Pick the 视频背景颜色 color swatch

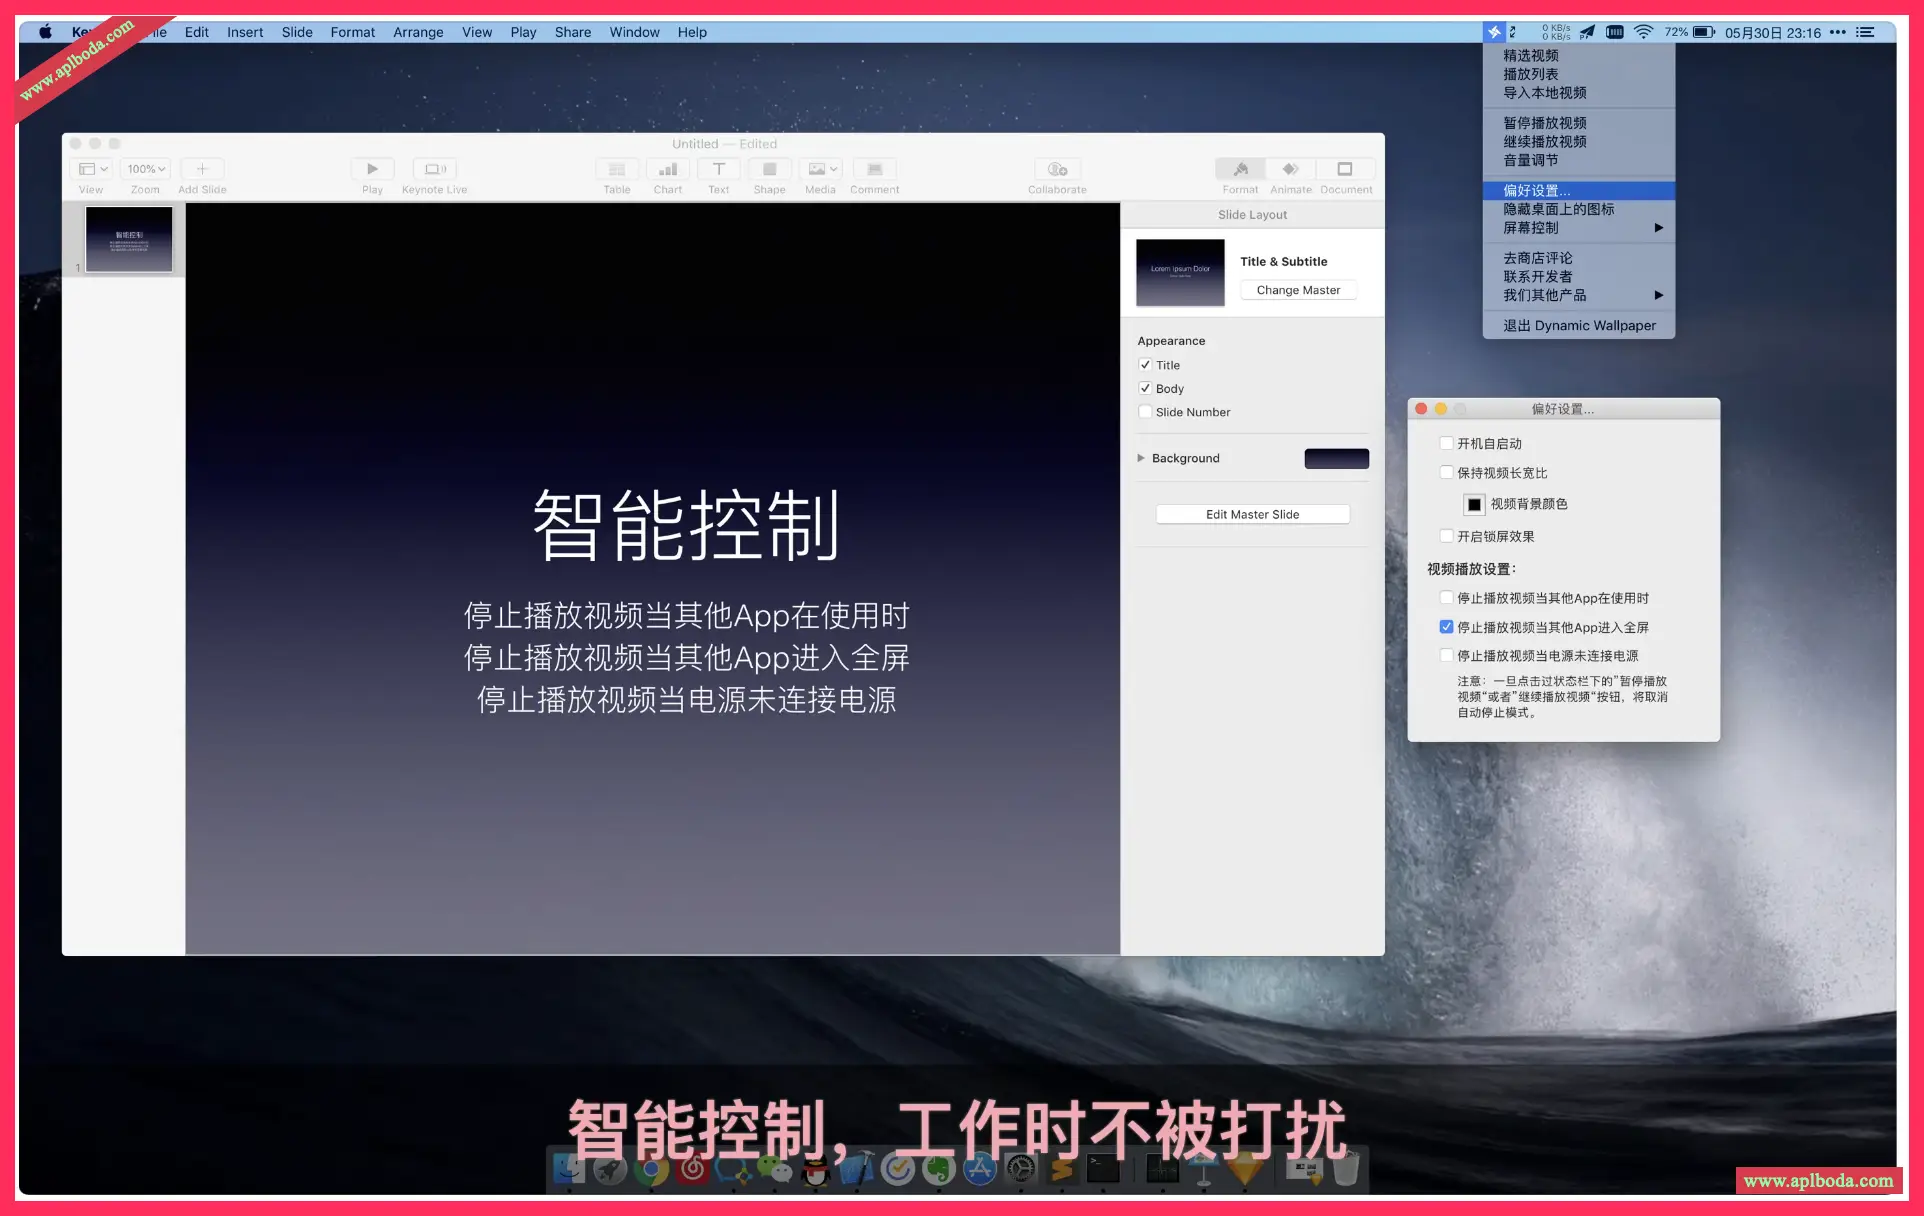click(x=1474, y=504)
